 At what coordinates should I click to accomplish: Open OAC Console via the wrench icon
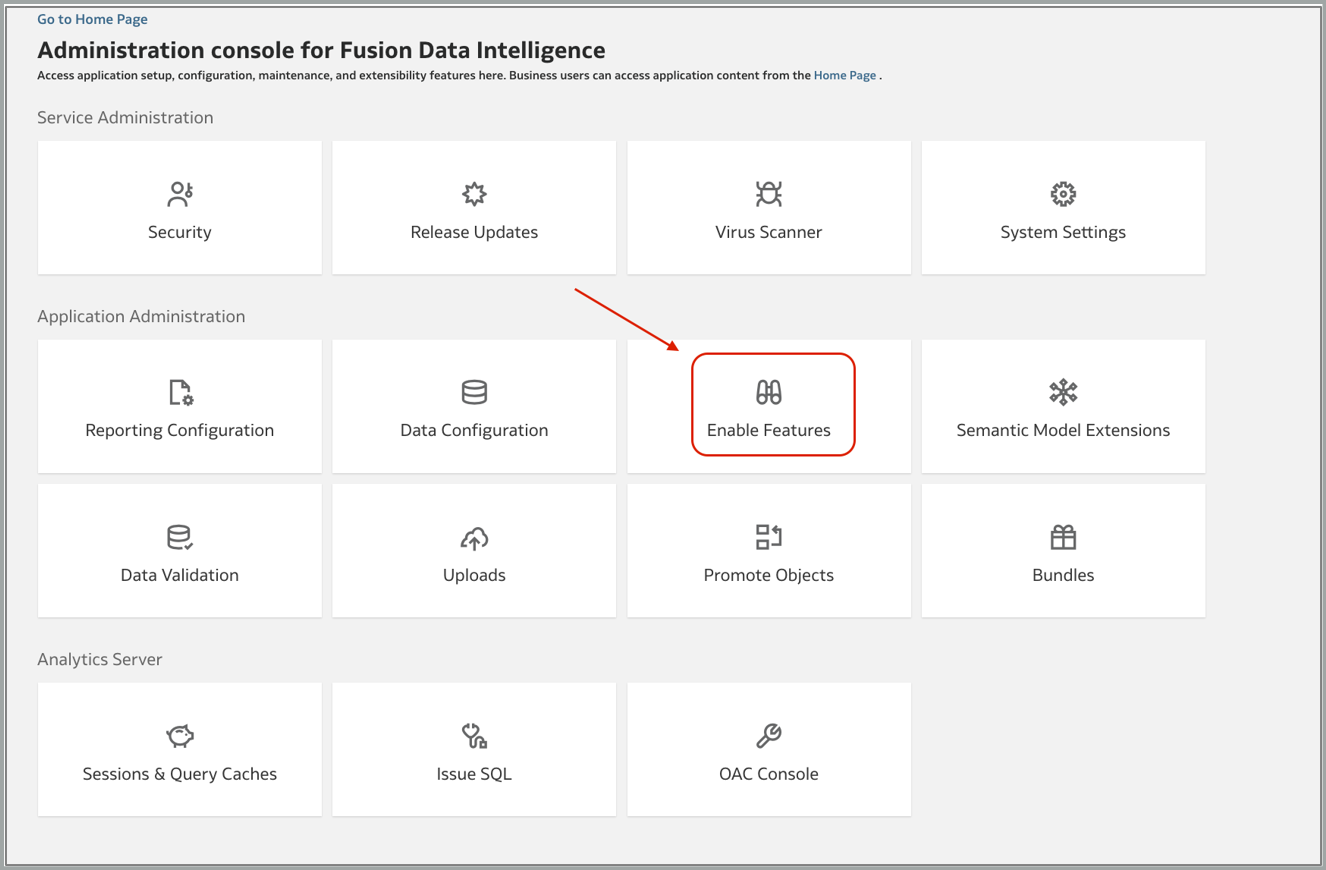[x=768, y=735]
